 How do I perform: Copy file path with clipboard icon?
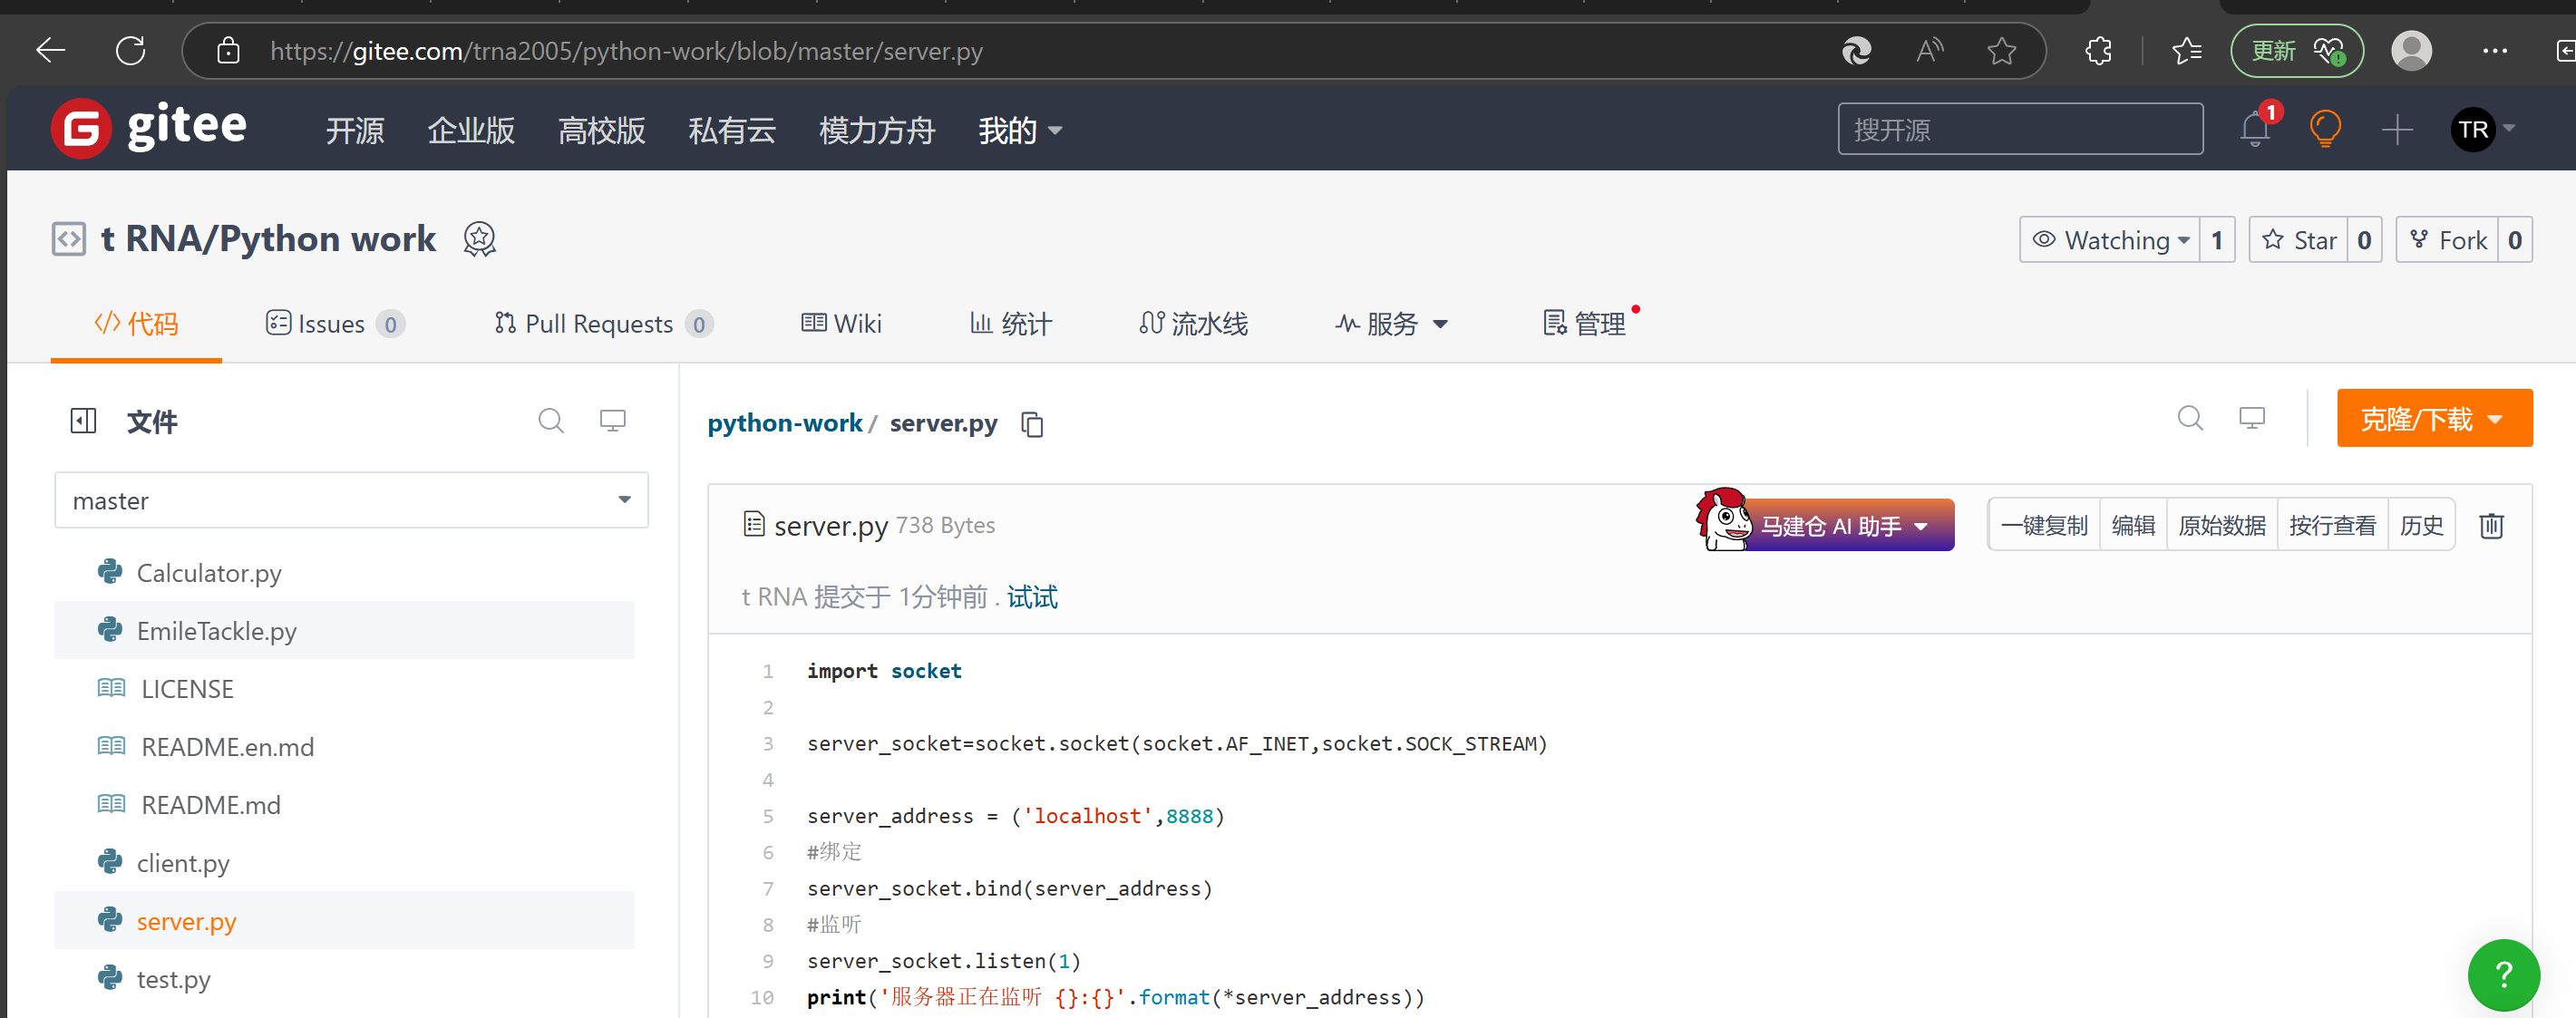1032,425
